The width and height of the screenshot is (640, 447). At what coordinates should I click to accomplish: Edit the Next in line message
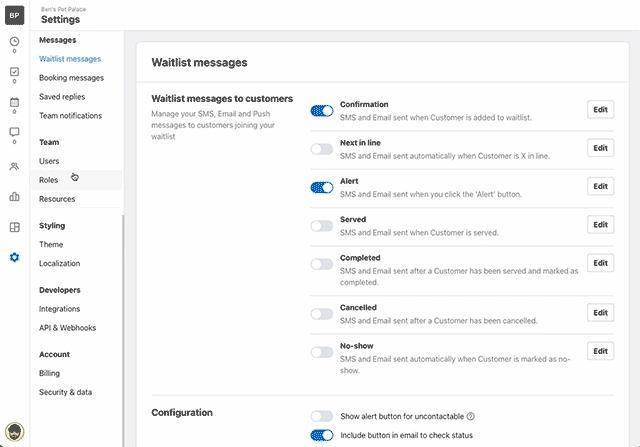[x=600, y=148]
